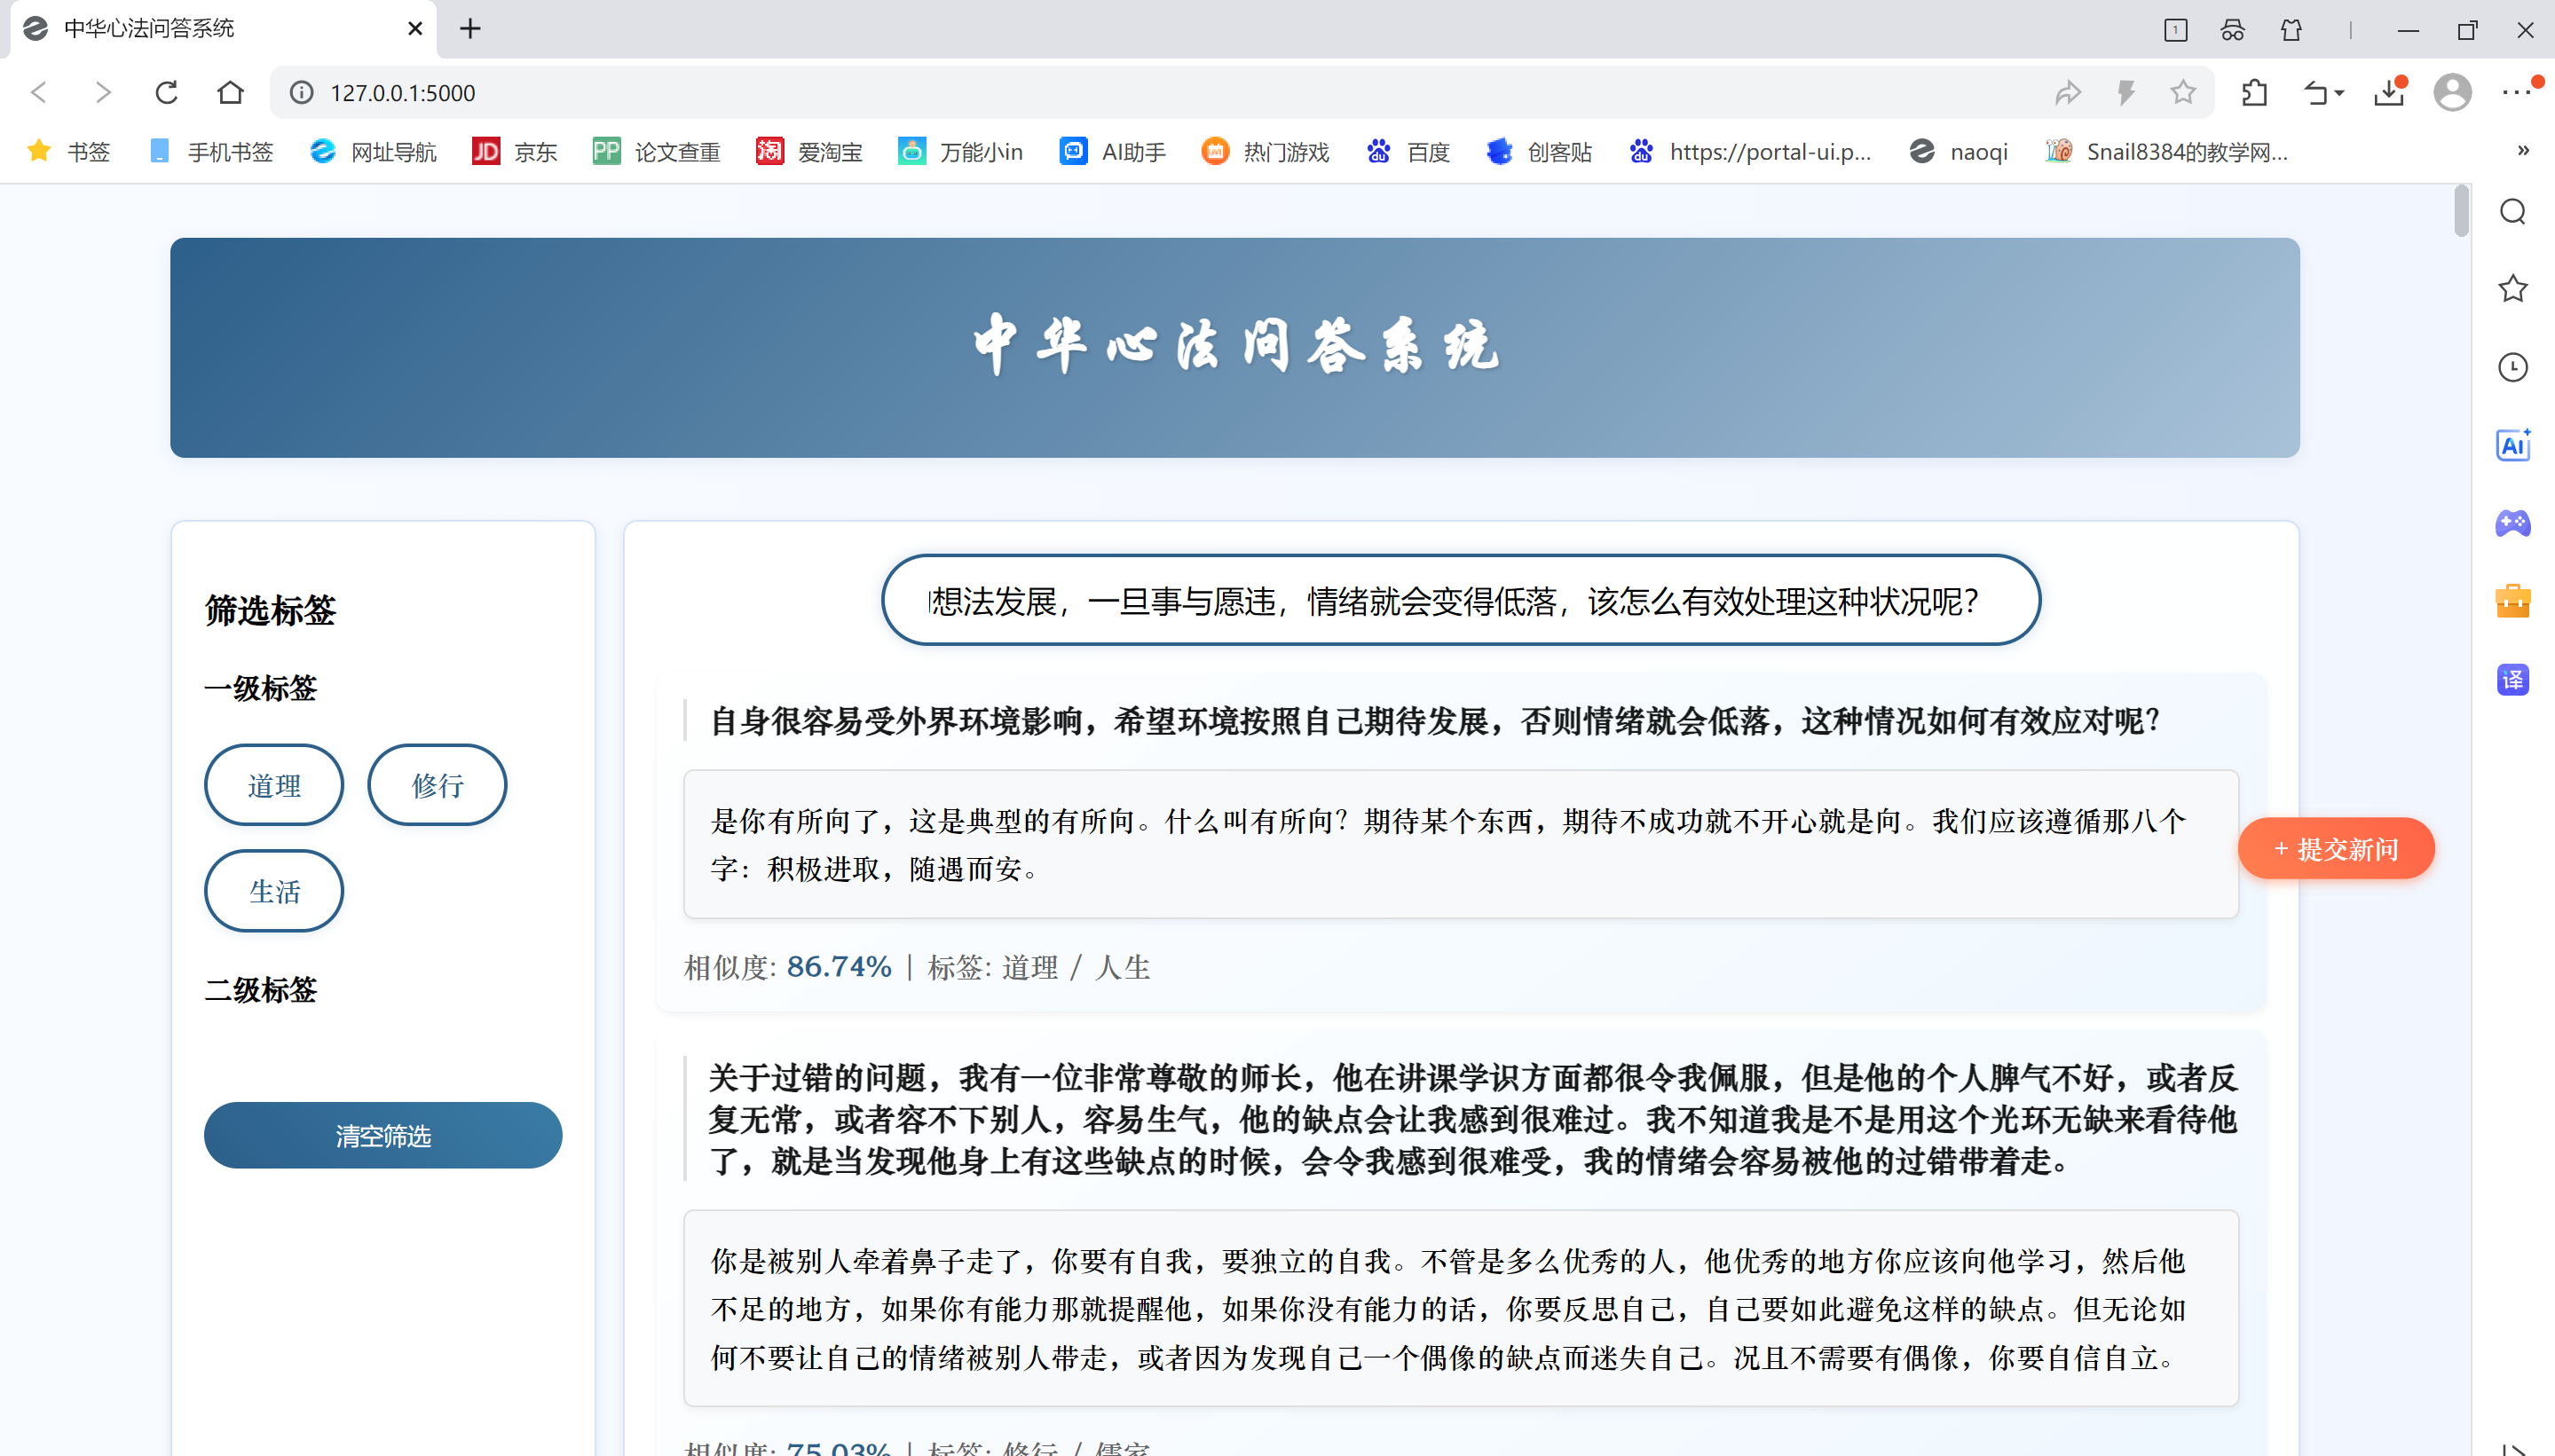The height and width of the screenshot is (1456, 2555).
Task: Open the portal-ui bookmark link
Action: [1750, 152]
